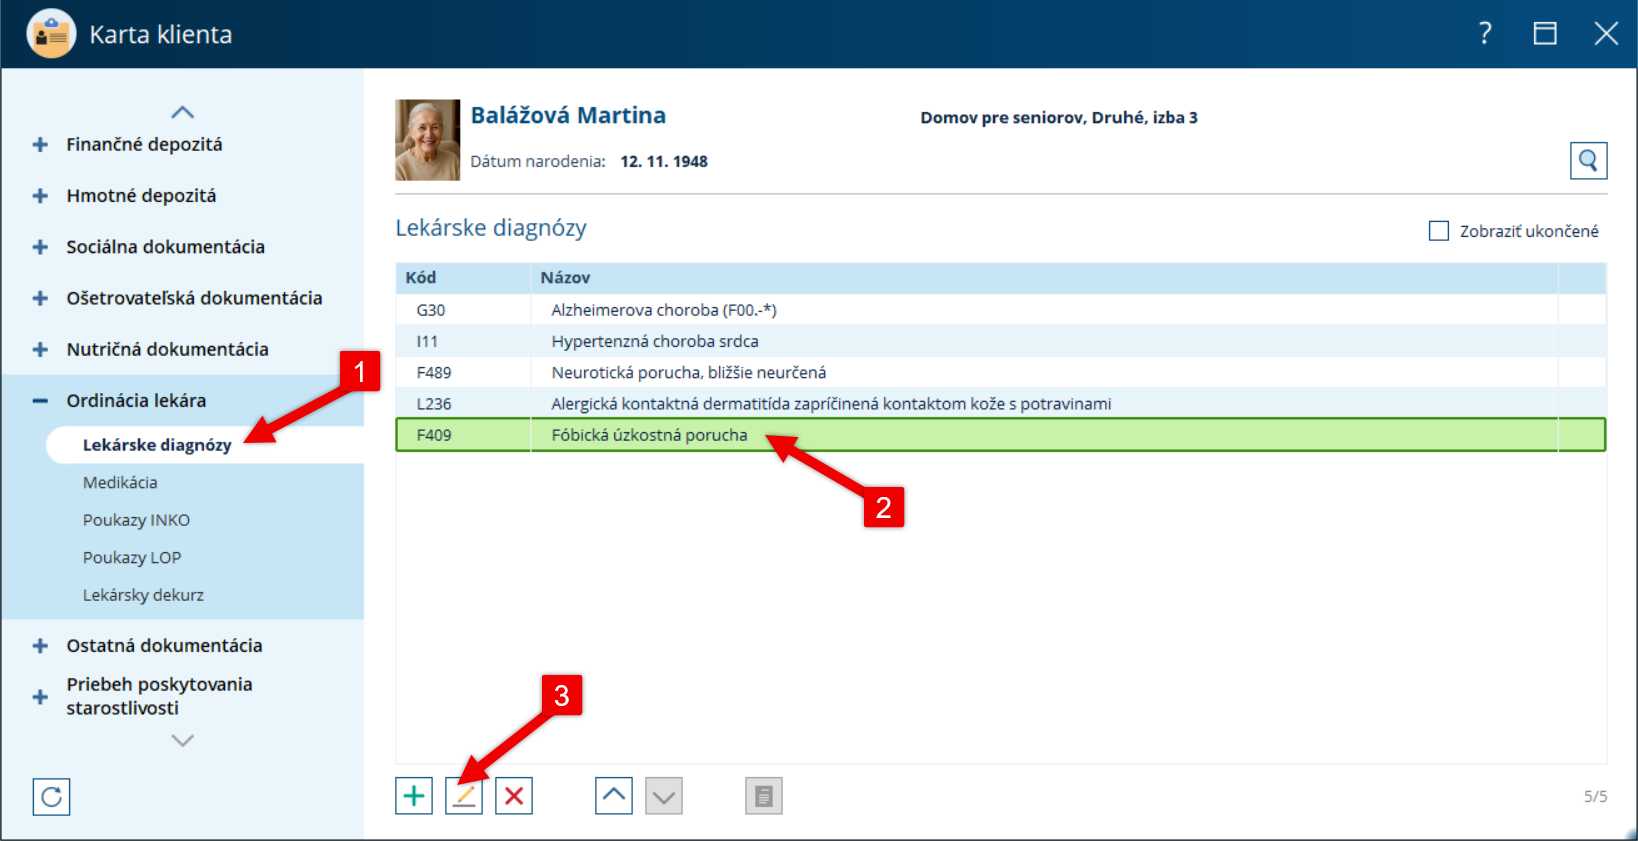Add a new diagnosis with the green plus icon

click(x=414, y=796)
